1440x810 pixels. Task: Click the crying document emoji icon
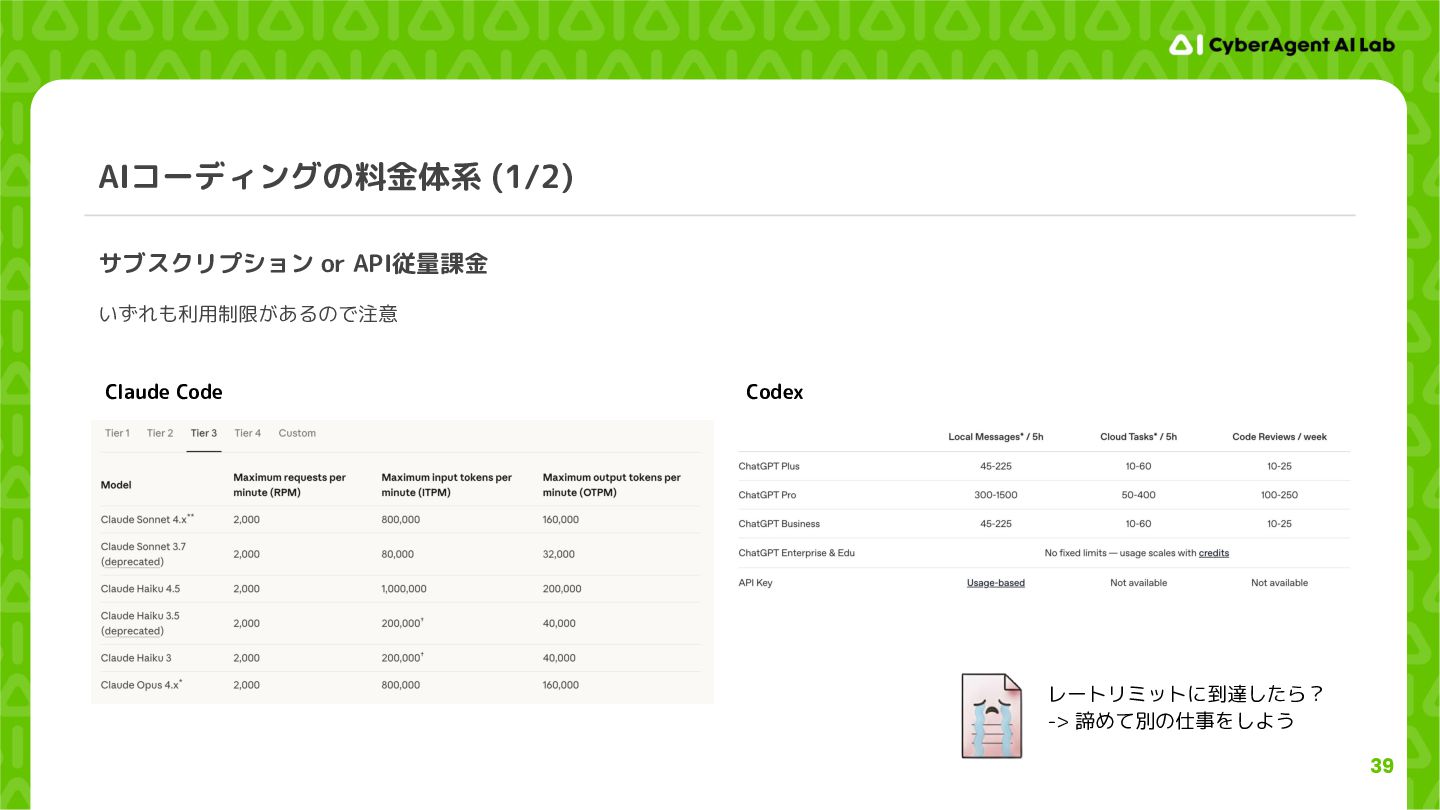pos(992,715)
